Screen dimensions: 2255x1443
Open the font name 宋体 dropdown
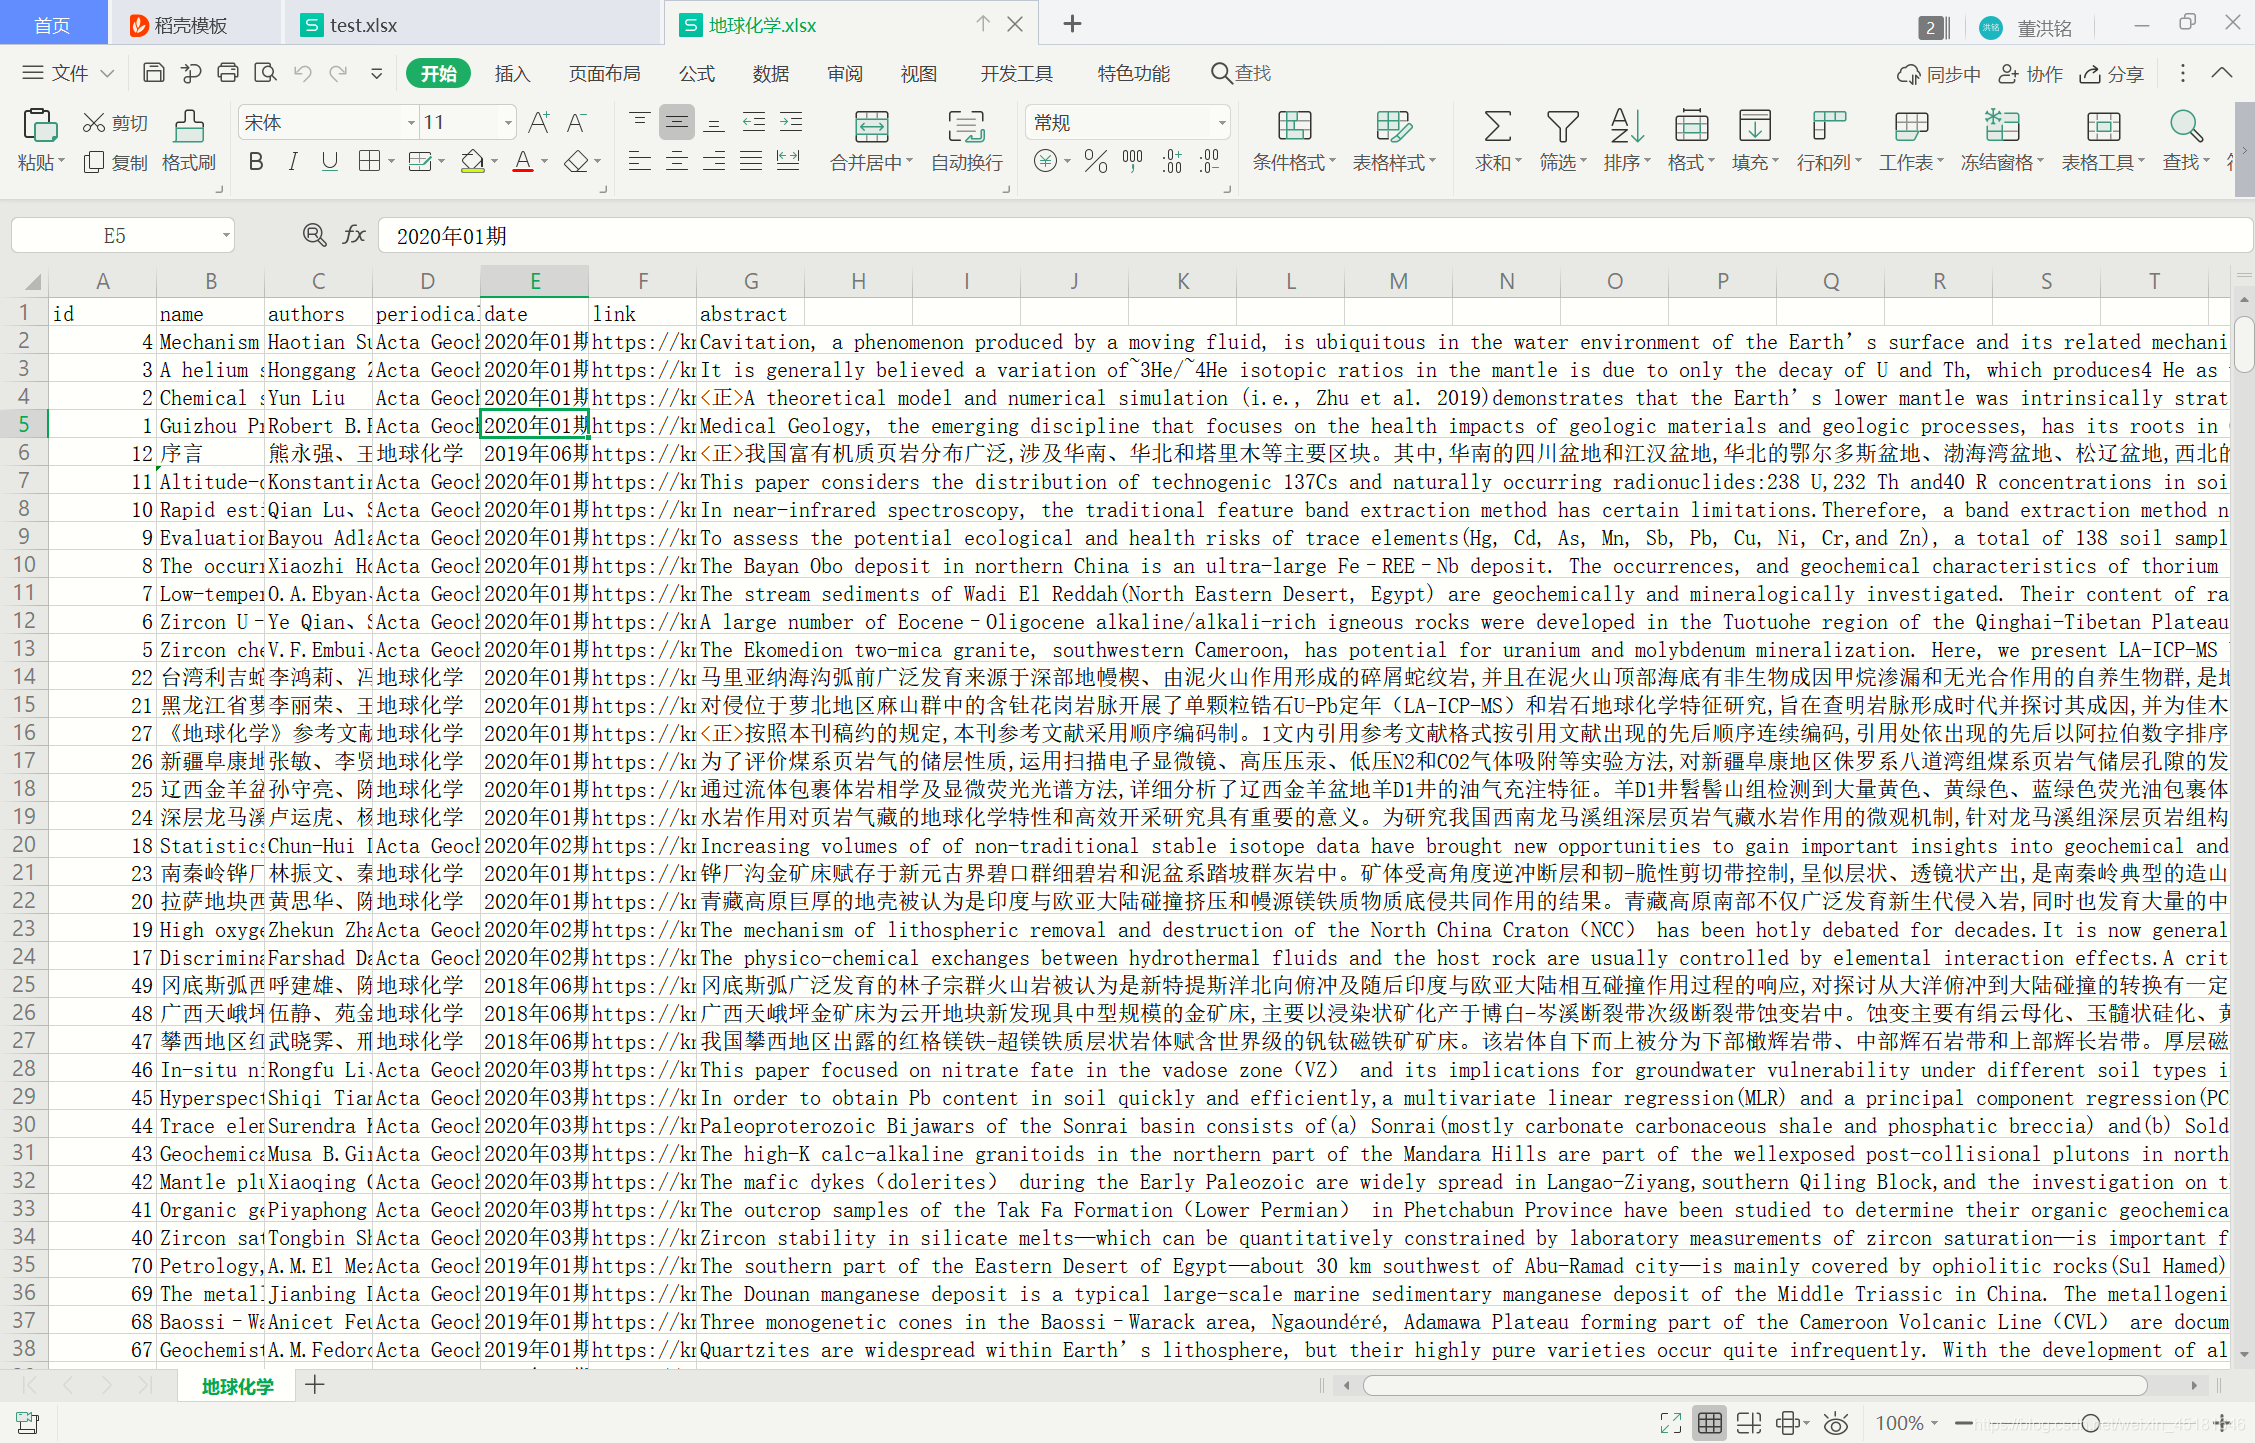pos(410,123)
